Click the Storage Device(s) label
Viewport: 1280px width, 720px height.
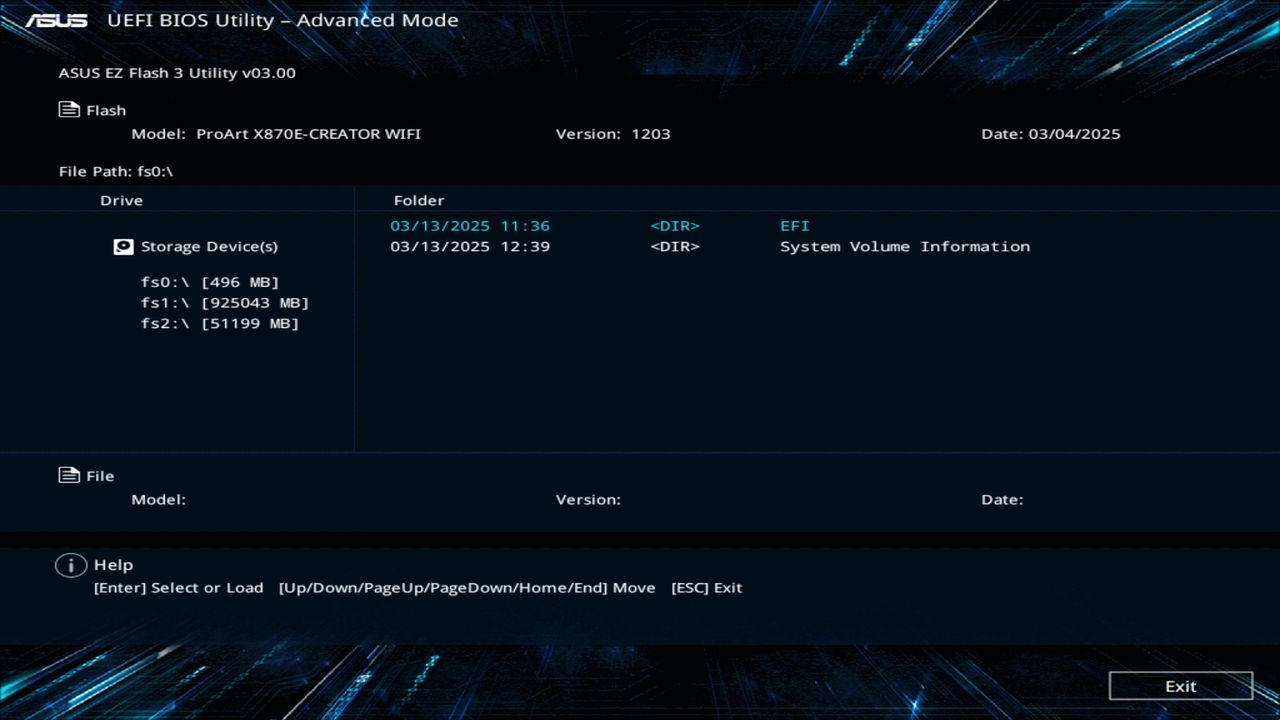tap(209, 246)
